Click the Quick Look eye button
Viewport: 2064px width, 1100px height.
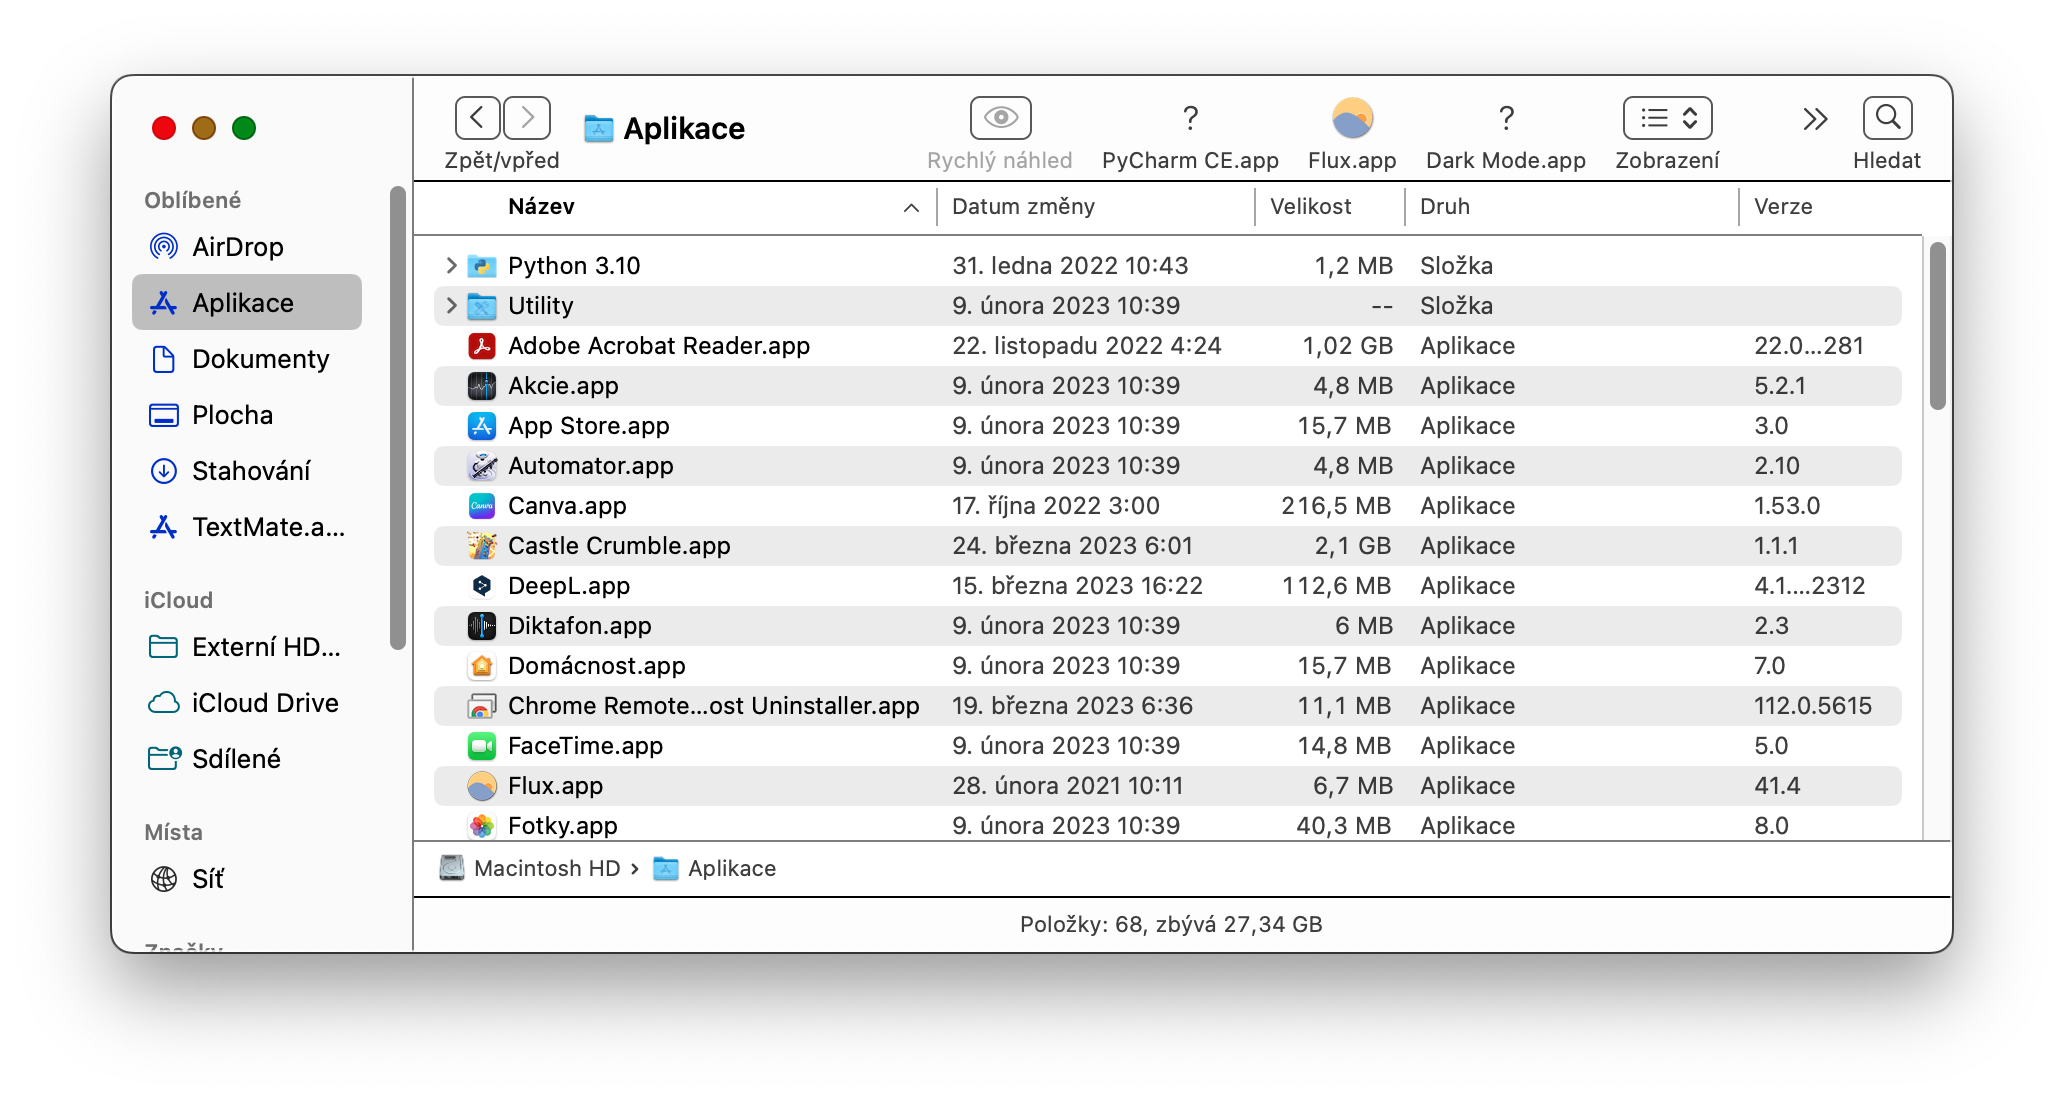point(1000,118)
